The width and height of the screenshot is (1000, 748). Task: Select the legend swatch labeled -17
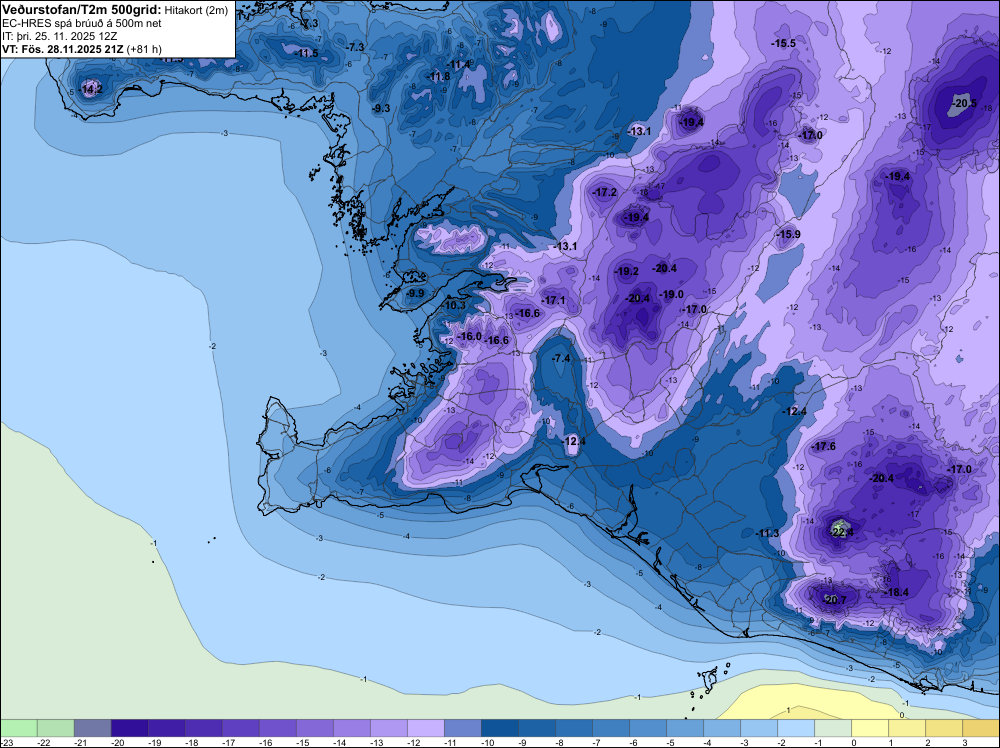point(240,728)
